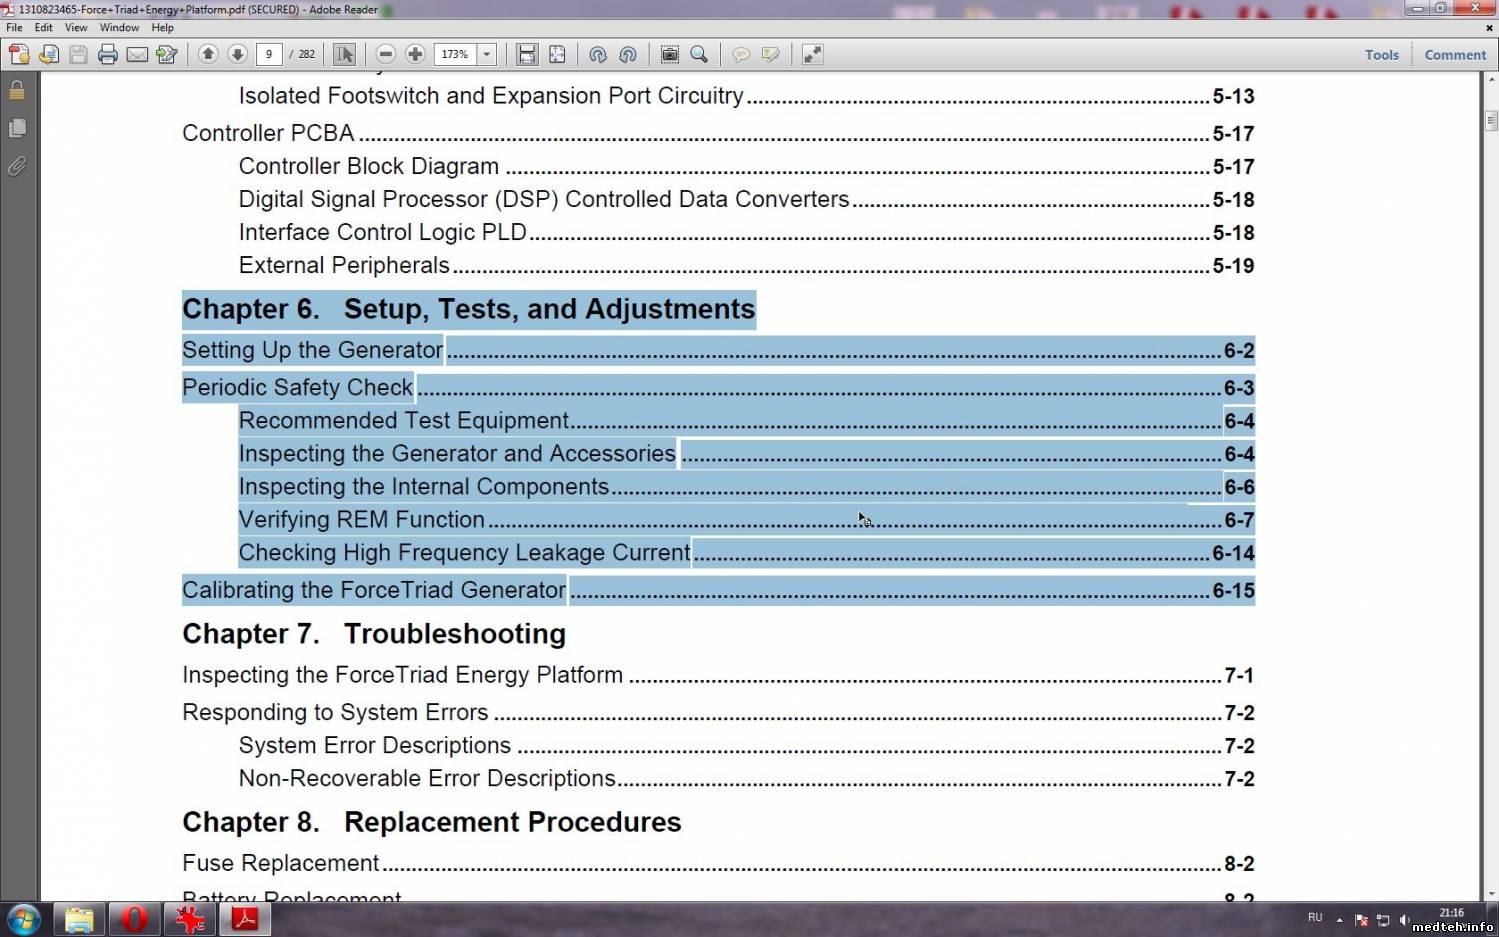1499x937 pixels.
Task: Take a snapshot with the camera tool
Action: pos(670,55)
